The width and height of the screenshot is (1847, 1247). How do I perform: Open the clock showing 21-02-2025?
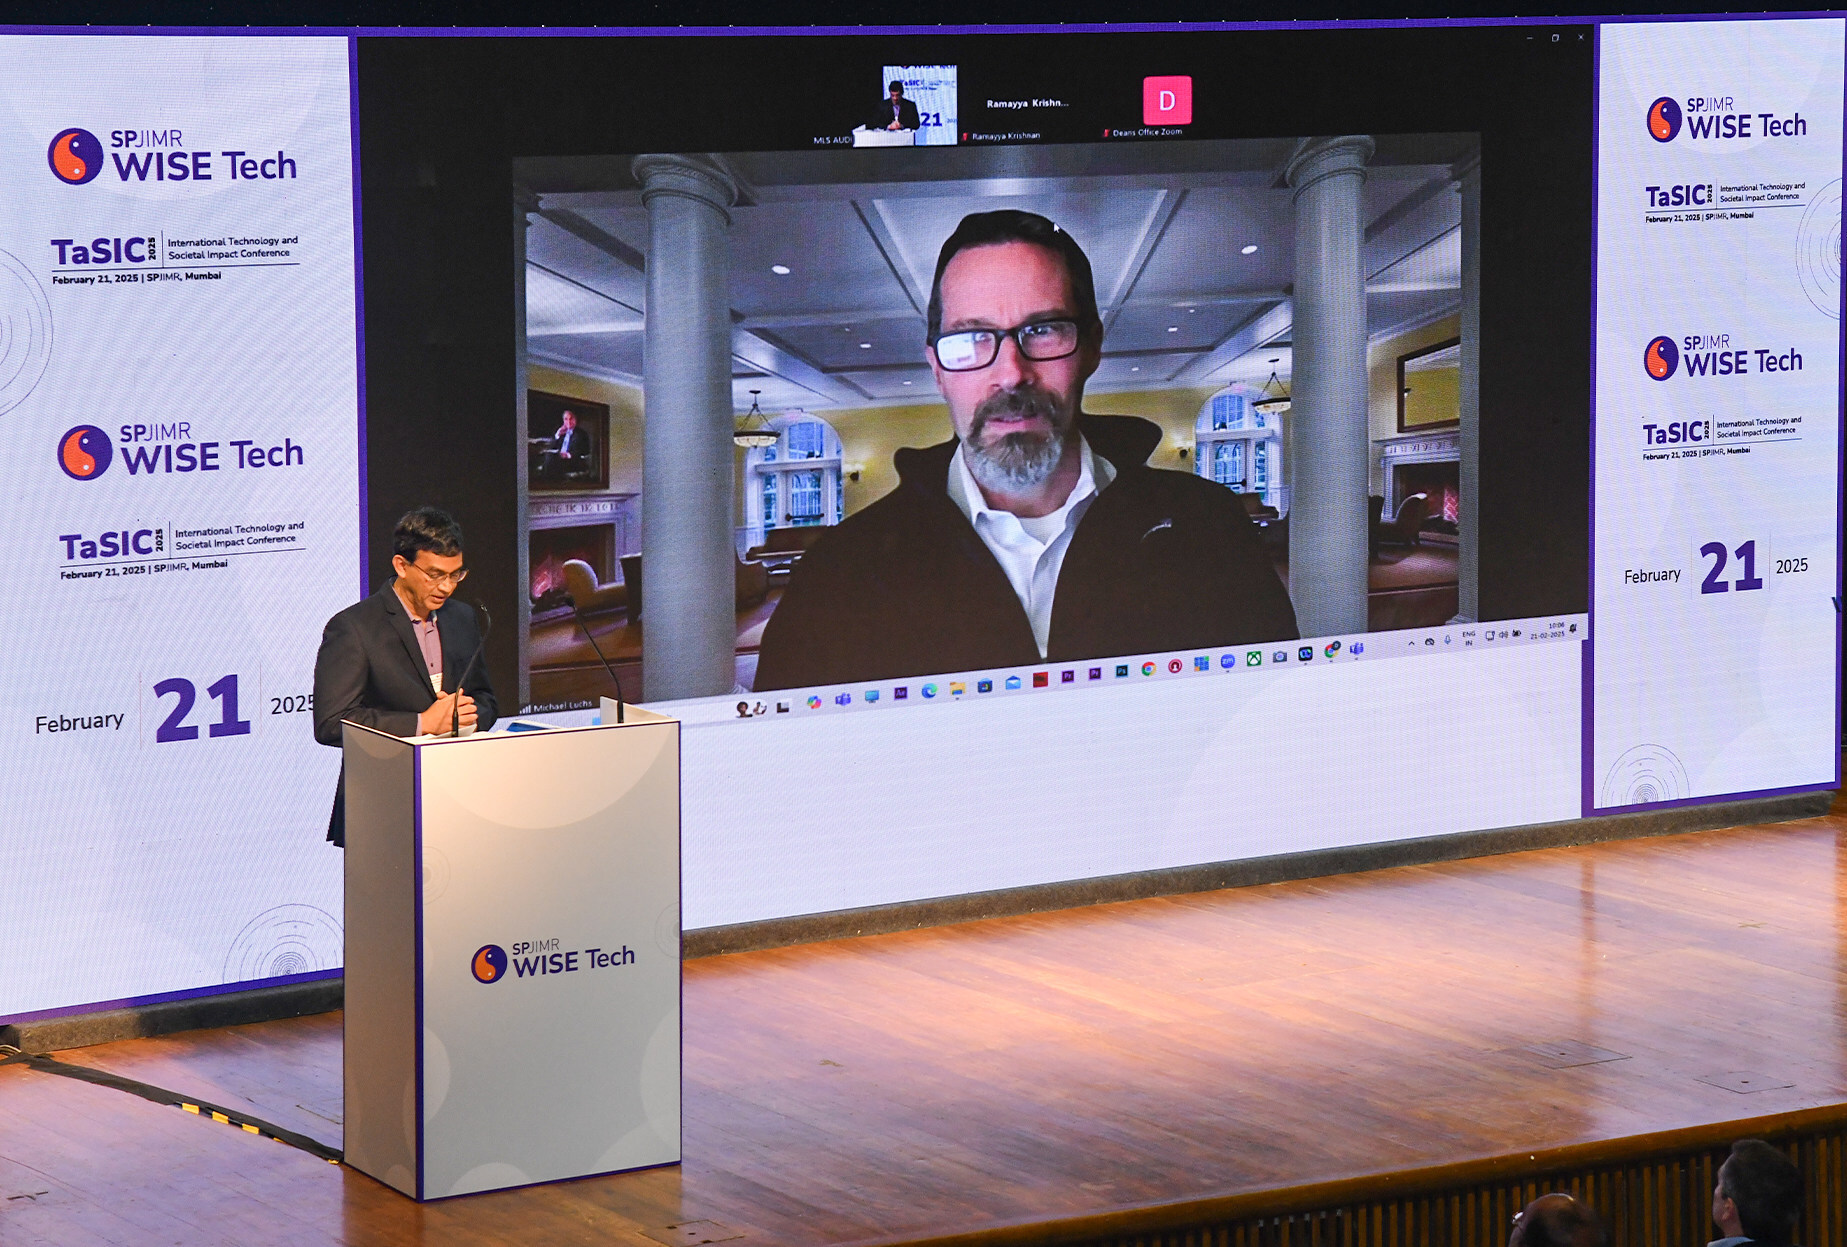(x=1548, y=630)
